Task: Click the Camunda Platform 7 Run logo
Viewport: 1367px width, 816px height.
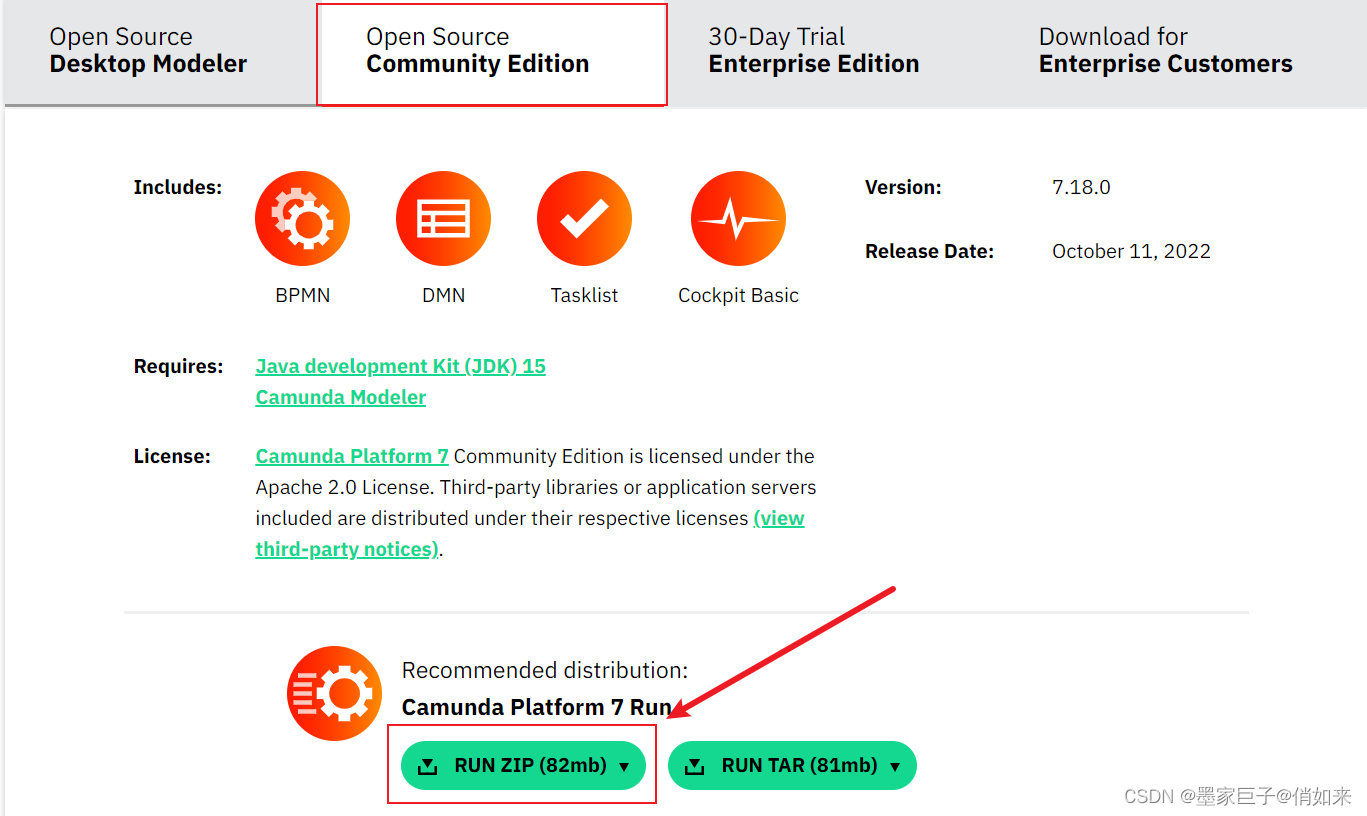Action: [x=334, y=693]
